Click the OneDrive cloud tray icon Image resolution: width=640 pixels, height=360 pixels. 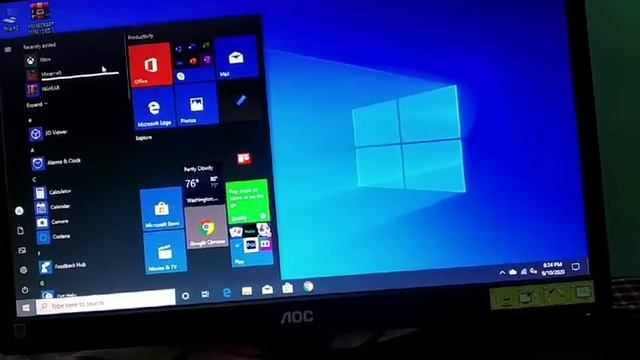click(x=513, y=272)
